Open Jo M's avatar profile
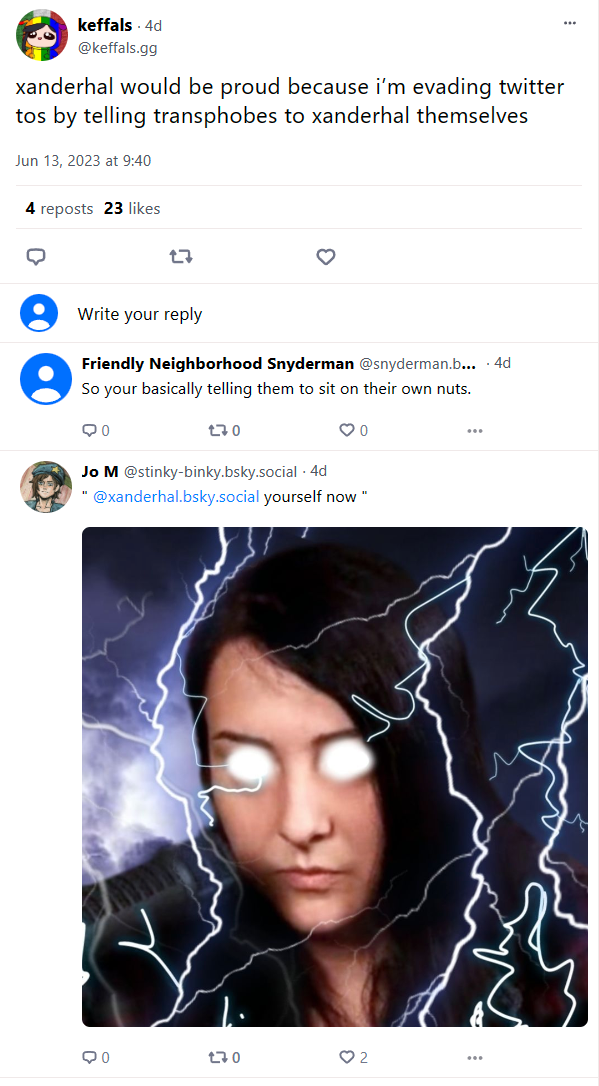Viewport: 599px width, 1086px height. 46,487
